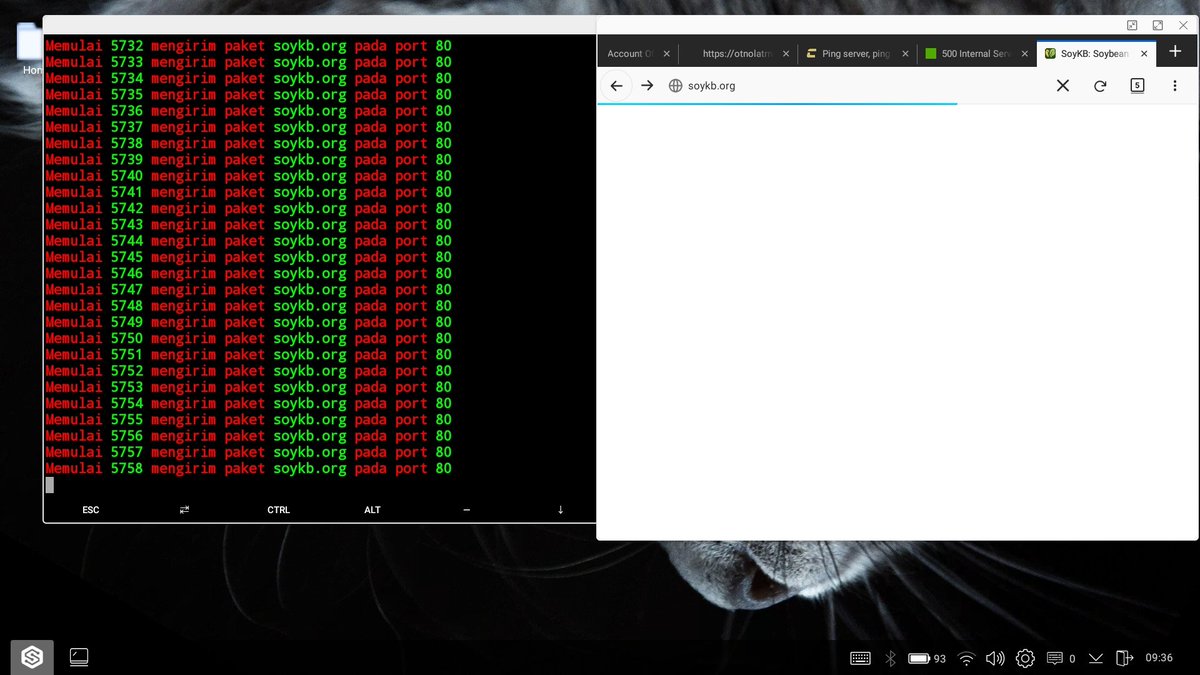Open the desktop window icon in taskbar
1200x675 pixels.
tap(79, 657)
